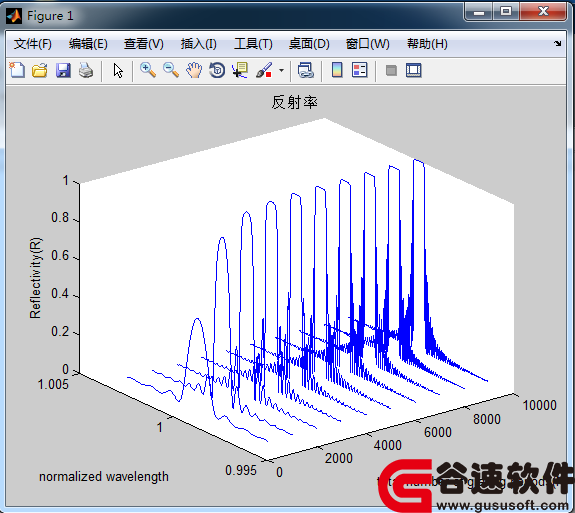Select the Brush data tool
The height and width of the screenshot is (513, 575).
[264, 70]
